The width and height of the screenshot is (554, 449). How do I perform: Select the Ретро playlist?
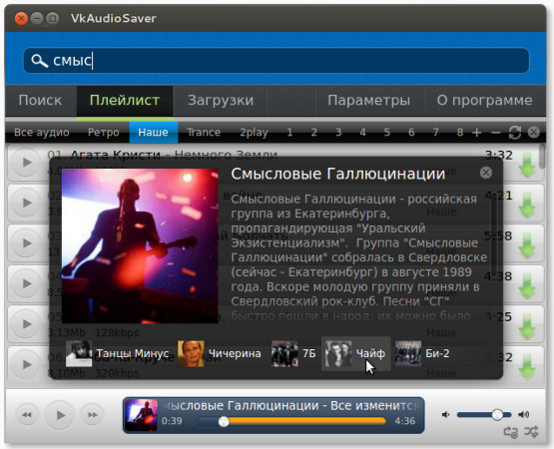tap(103, 132)
